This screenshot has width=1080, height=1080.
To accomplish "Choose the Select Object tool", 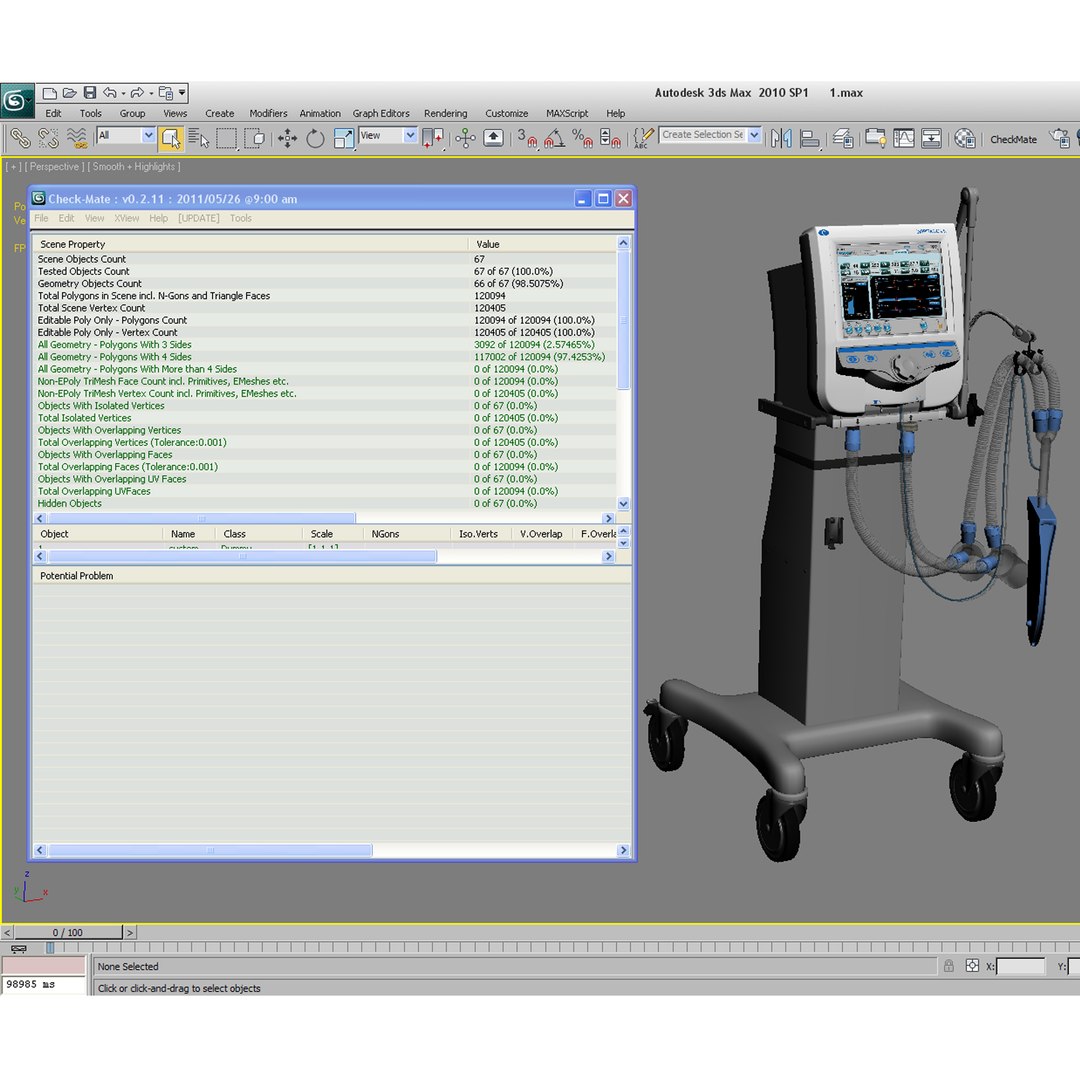I will [x=170, y=138].
